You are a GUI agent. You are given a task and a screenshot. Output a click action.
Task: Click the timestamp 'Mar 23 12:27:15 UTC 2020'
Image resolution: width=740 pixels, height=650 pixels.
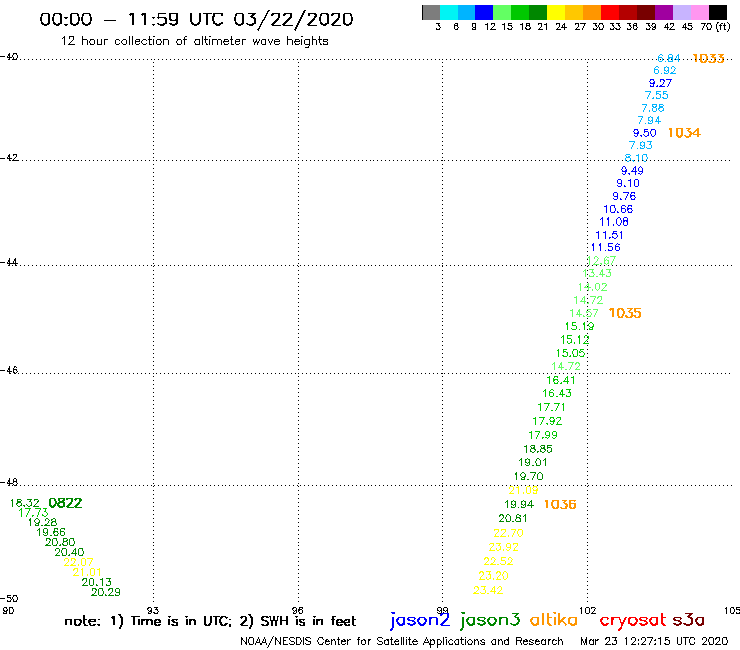click(x=654, y=641)
